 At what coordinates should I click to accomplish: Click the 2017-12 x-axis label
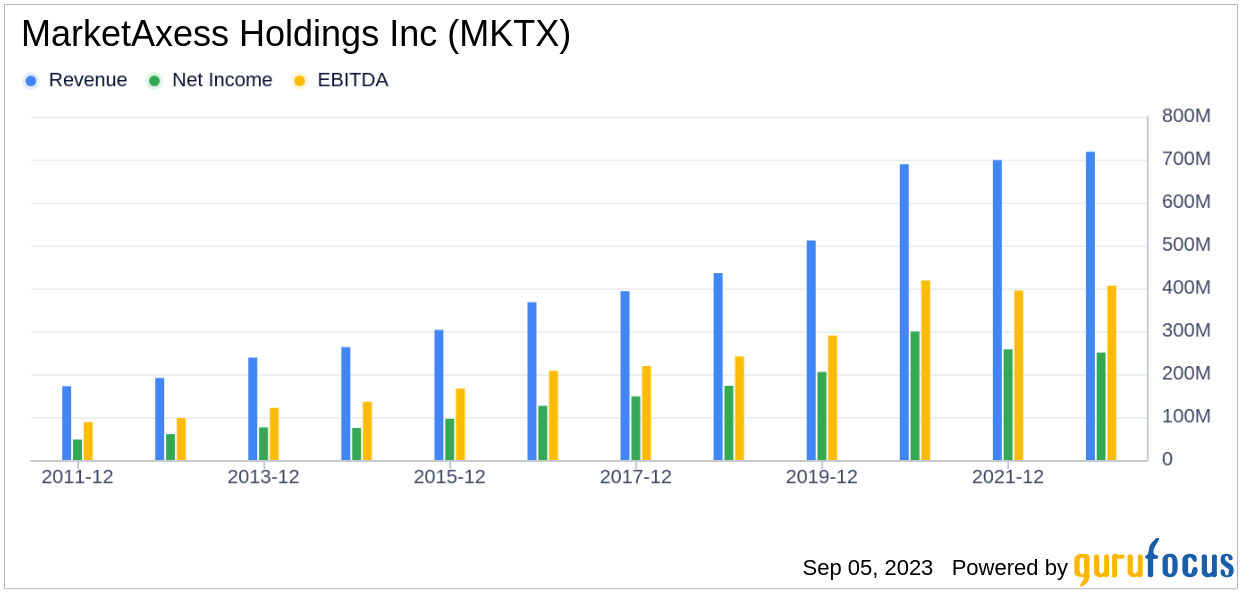(635, 478)
